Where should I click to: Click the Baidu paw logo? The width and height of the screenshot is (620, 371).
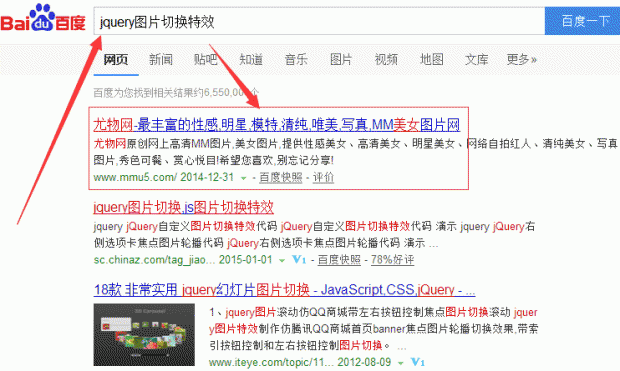pyautogui.click(x=43, y=18)
